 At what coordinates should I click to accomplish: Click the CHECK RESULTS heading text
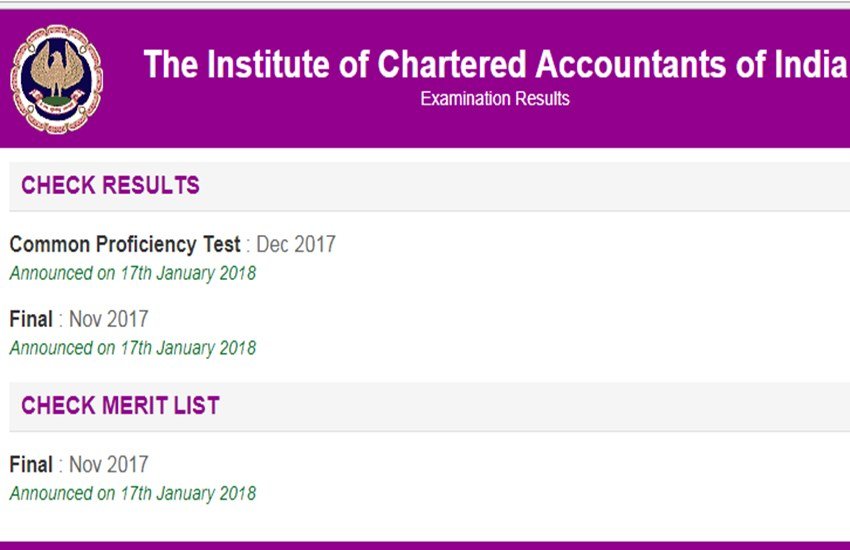(x=110, y=186)
